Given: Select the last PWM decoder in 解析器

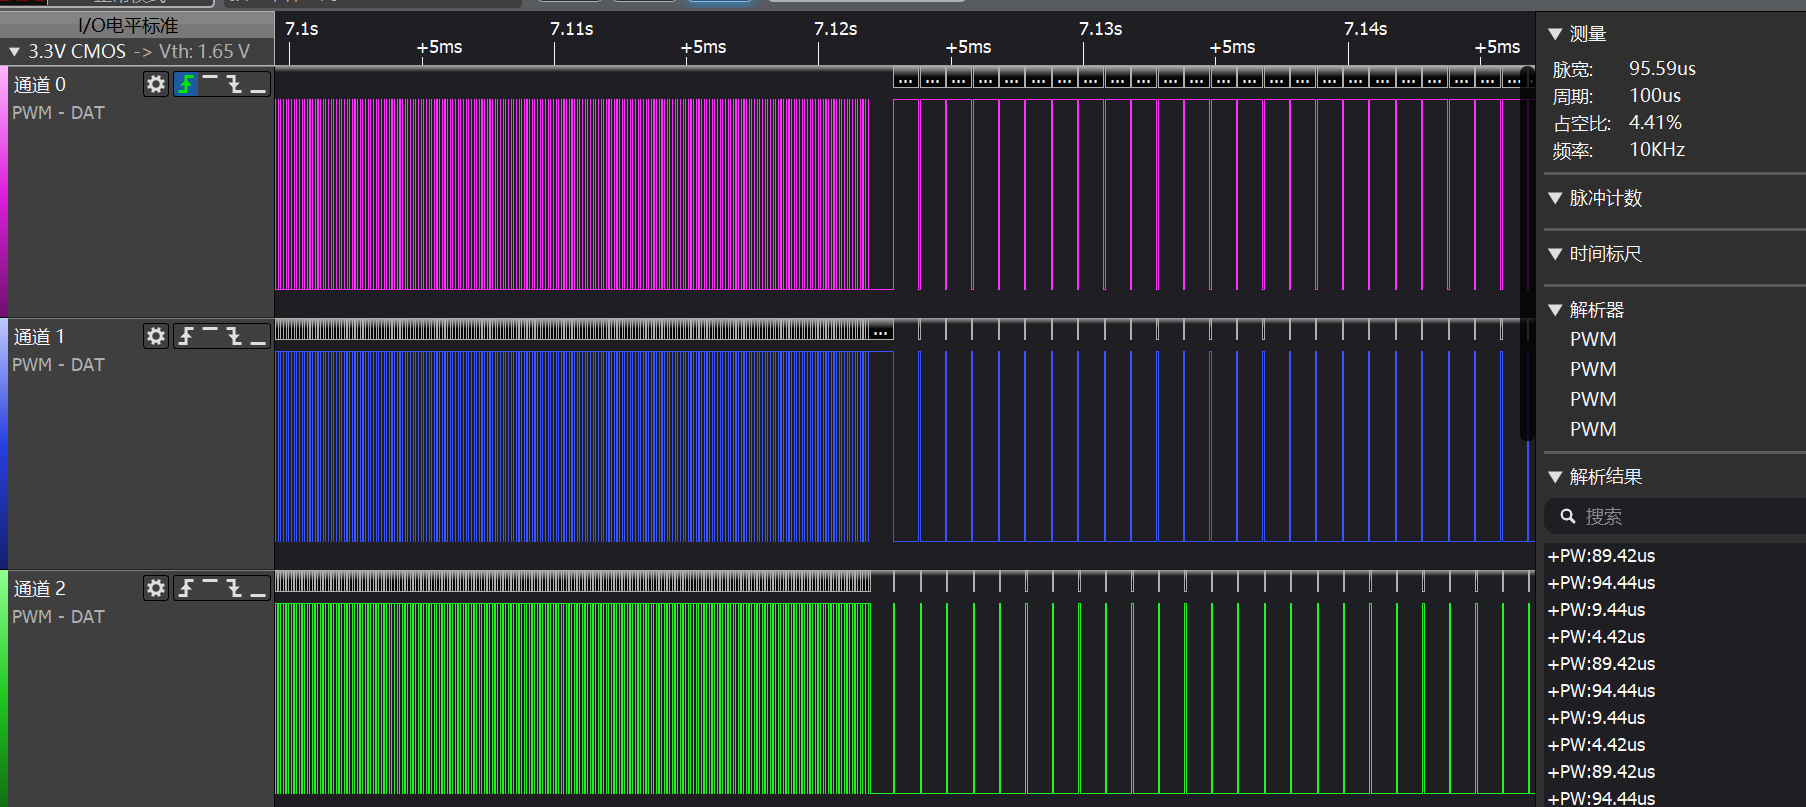Looking at the screenshot, I should pyautogui.click(x=1592, y=429).
